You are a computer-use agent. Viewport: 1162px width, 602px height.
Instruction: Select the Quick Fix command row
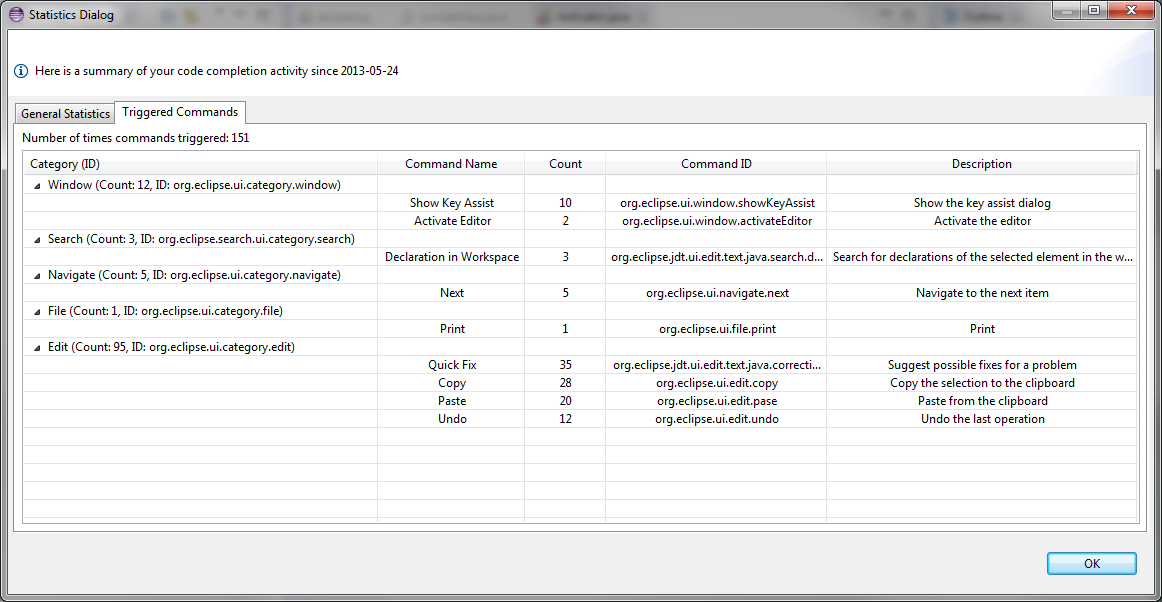tap(452, 365)
